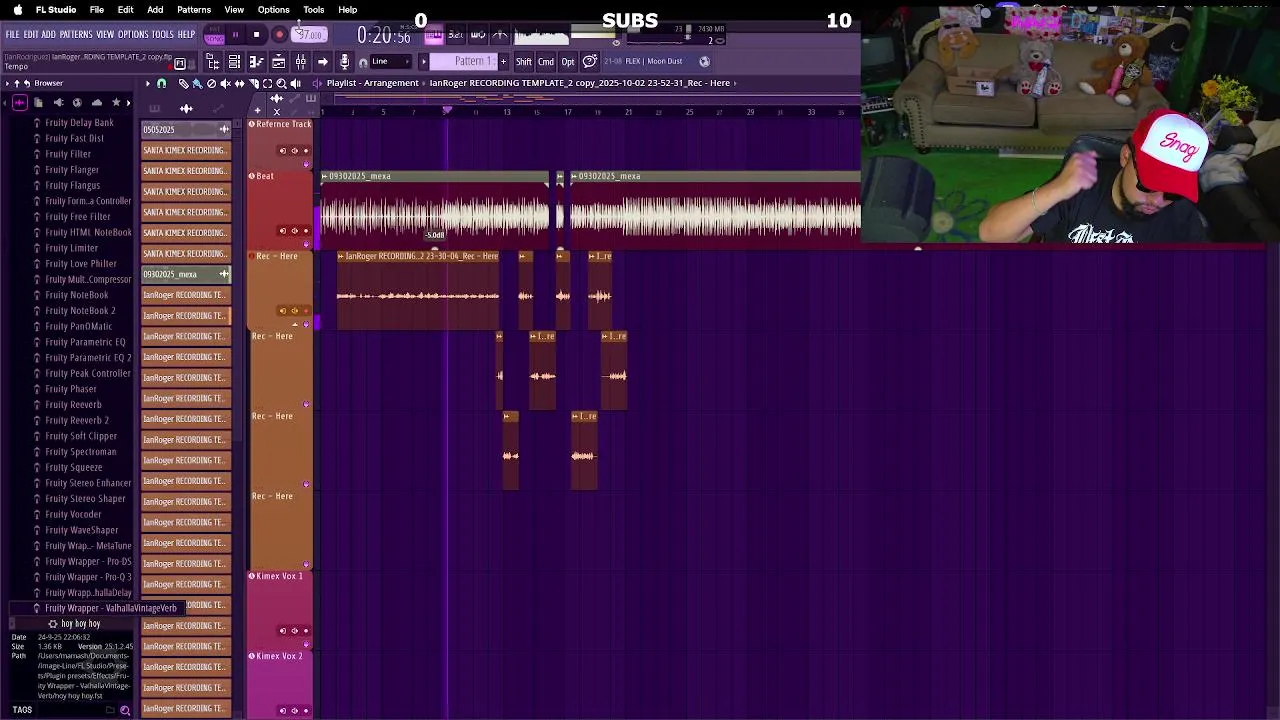Viewport: 1280px width, 720px height.
Task: Select the Zoom magnifier tool
Action: 281,84
